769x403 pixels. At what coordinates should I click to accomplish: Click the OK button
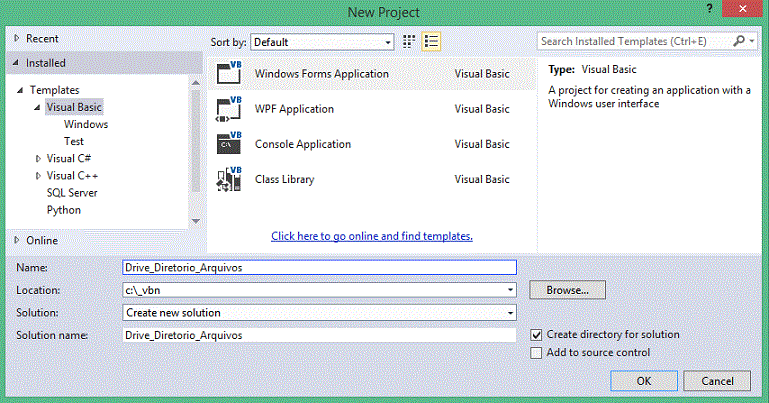coord(644,381)
